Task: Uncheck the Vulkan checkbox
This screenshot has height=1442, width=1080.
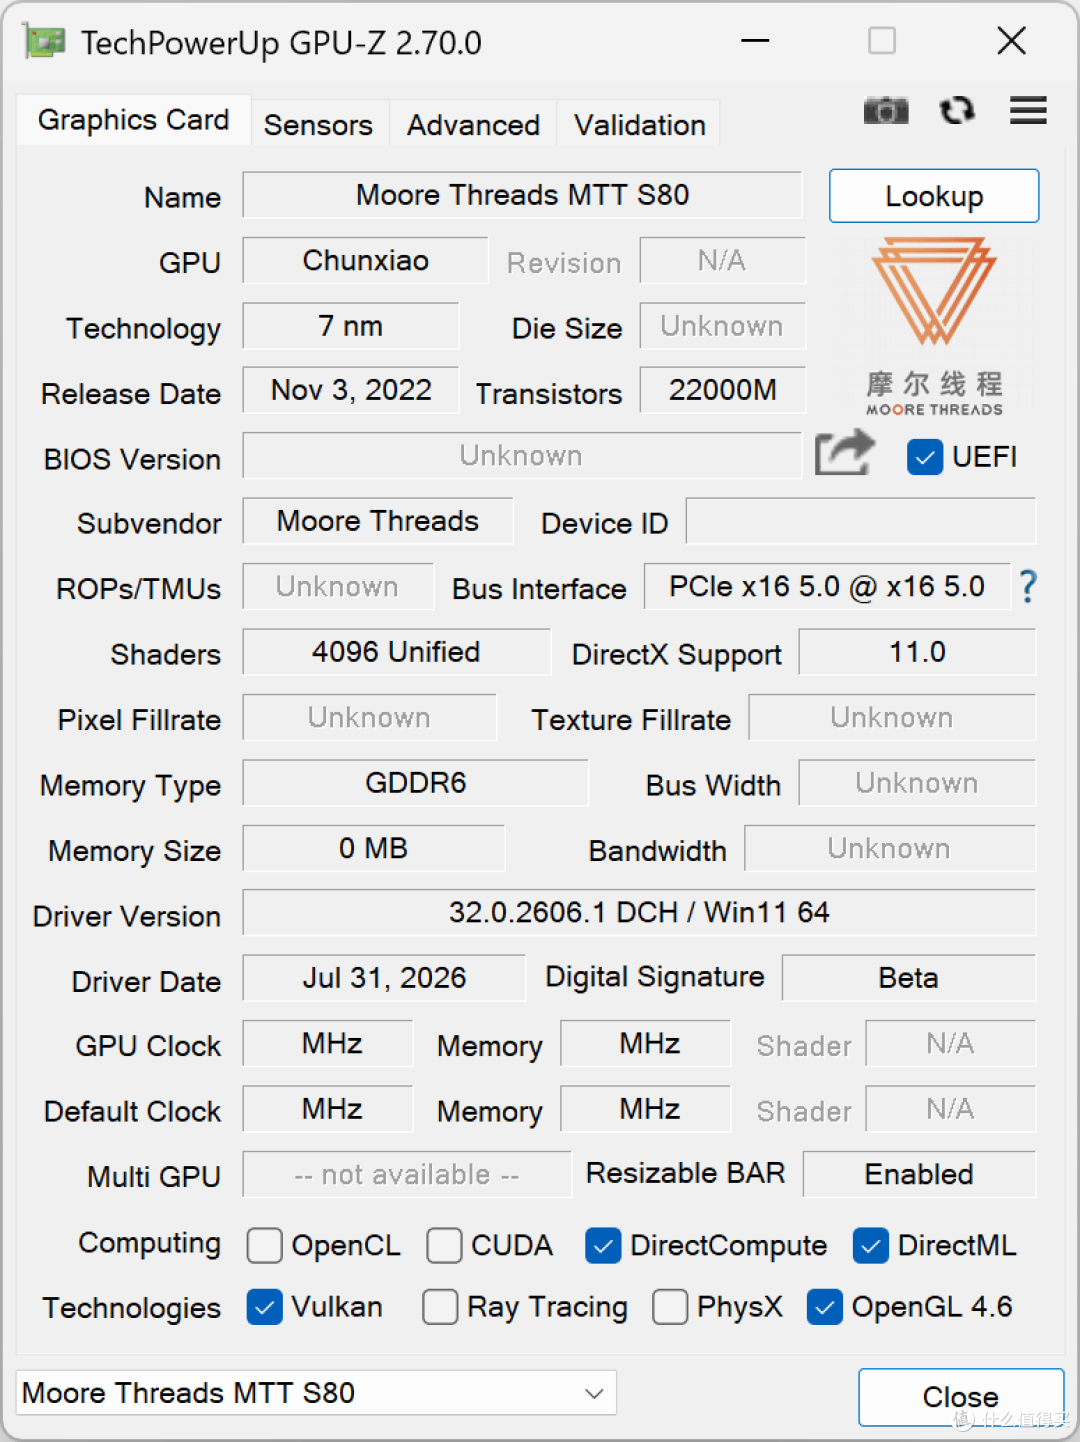Action: 265,1306
